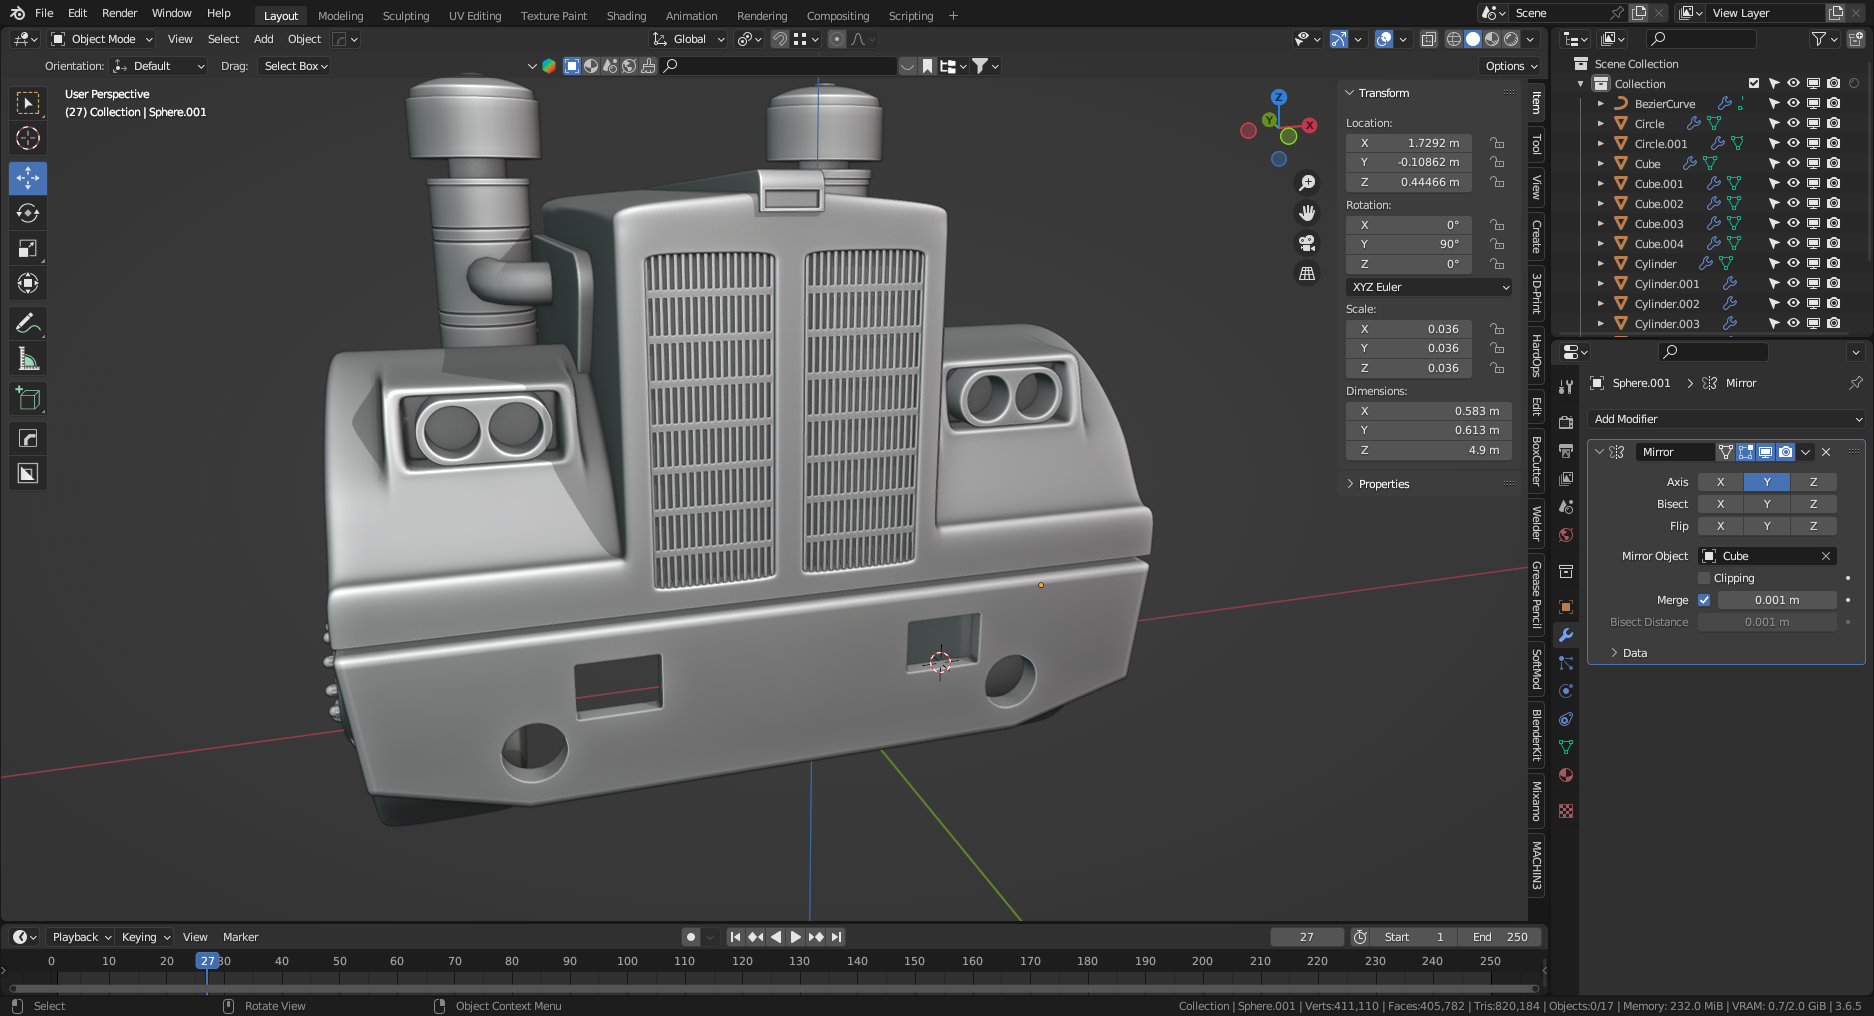Open the Add Modifier dropdown
Screen dimensions: 1874x1016
[x=1727, y=419]
